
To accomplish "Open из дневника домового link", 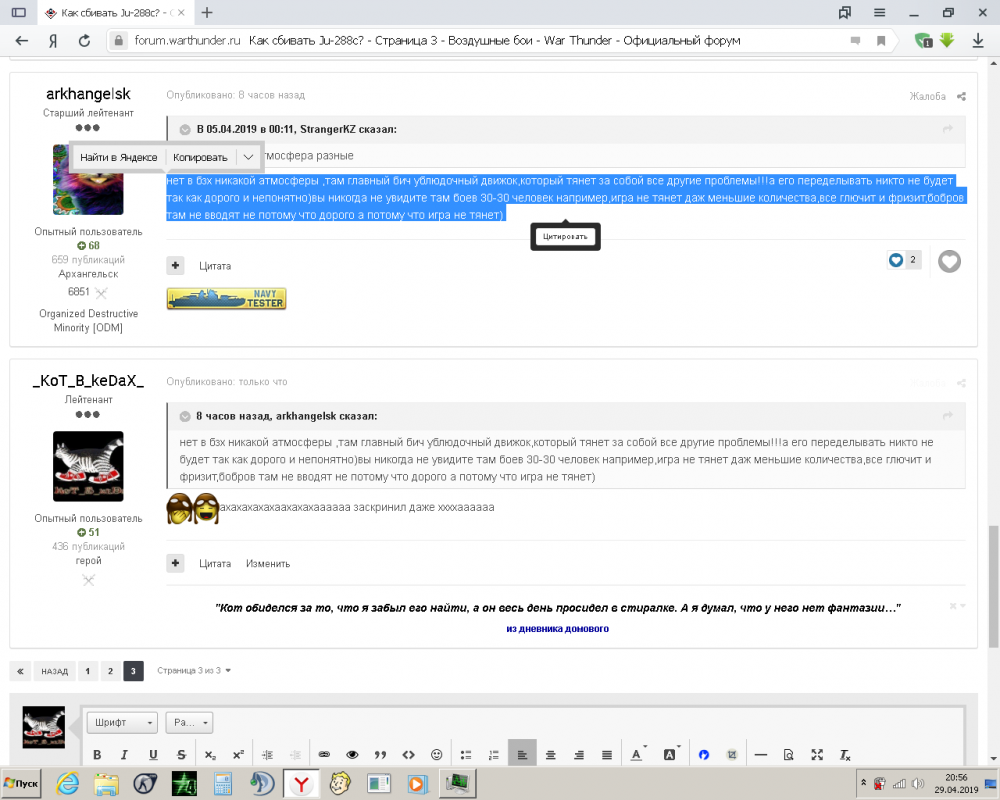I will [557, 629].
